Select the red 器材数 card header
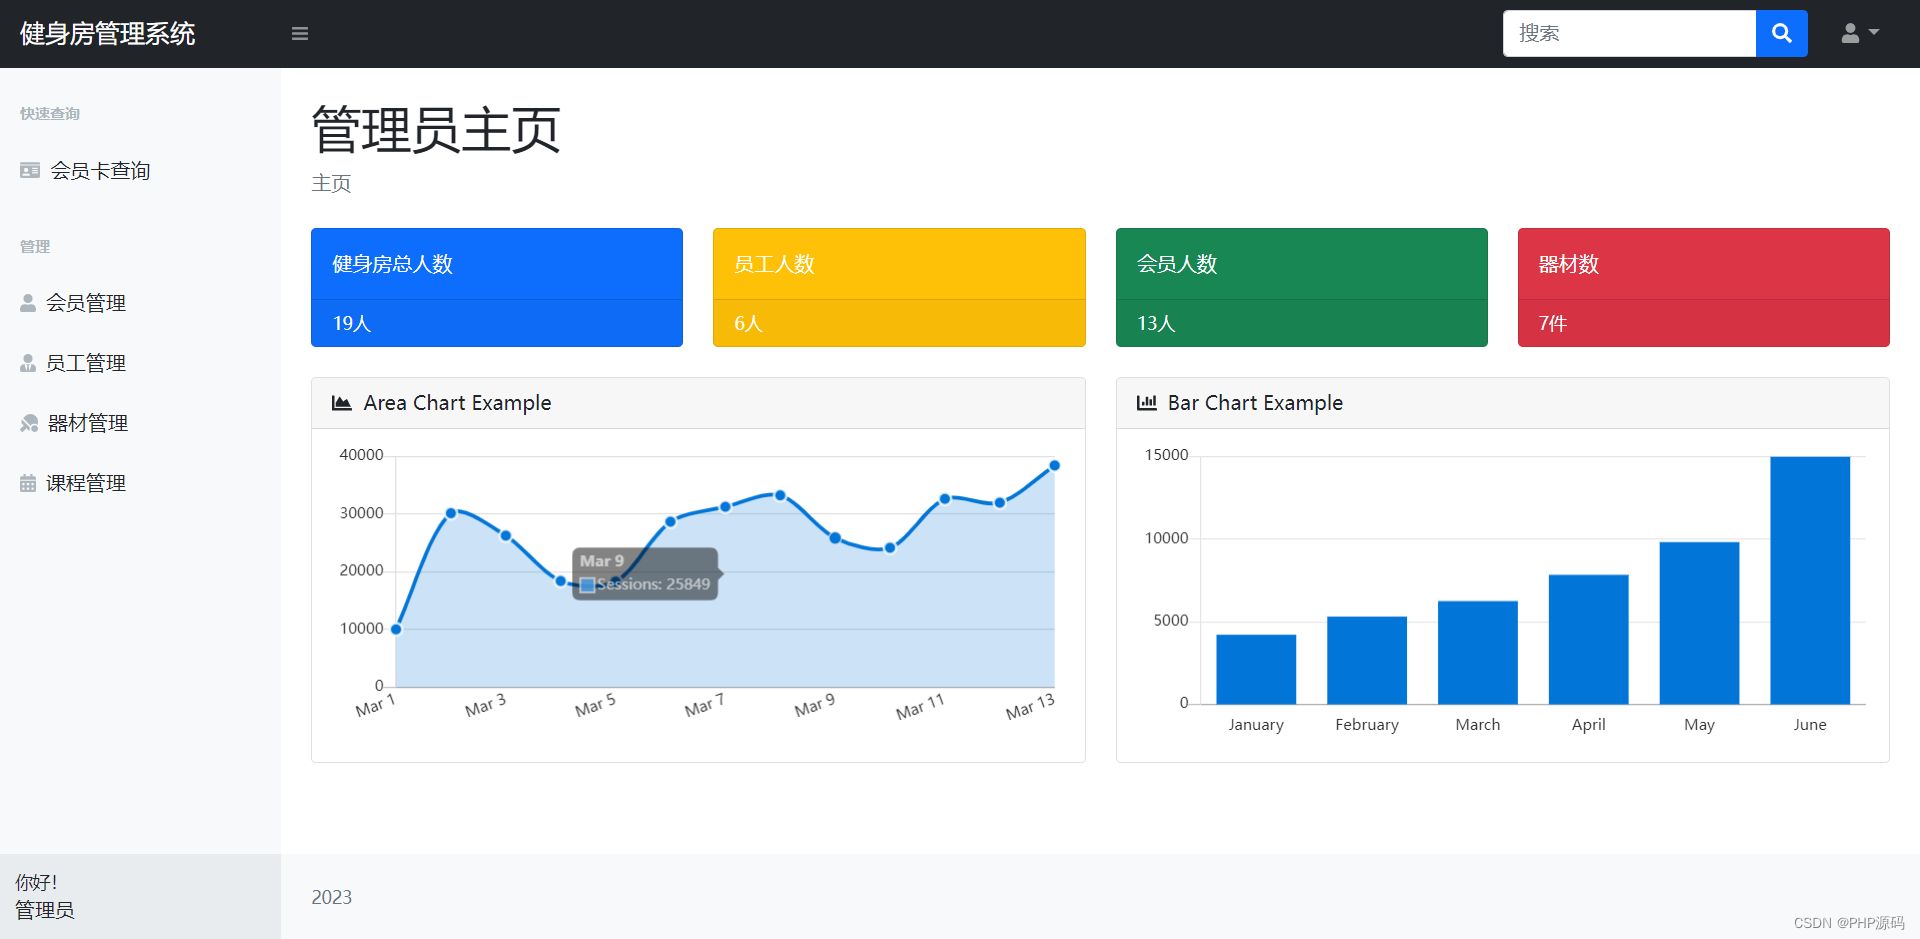Viewport: 1920px width, 939px height. [1704, 264]
